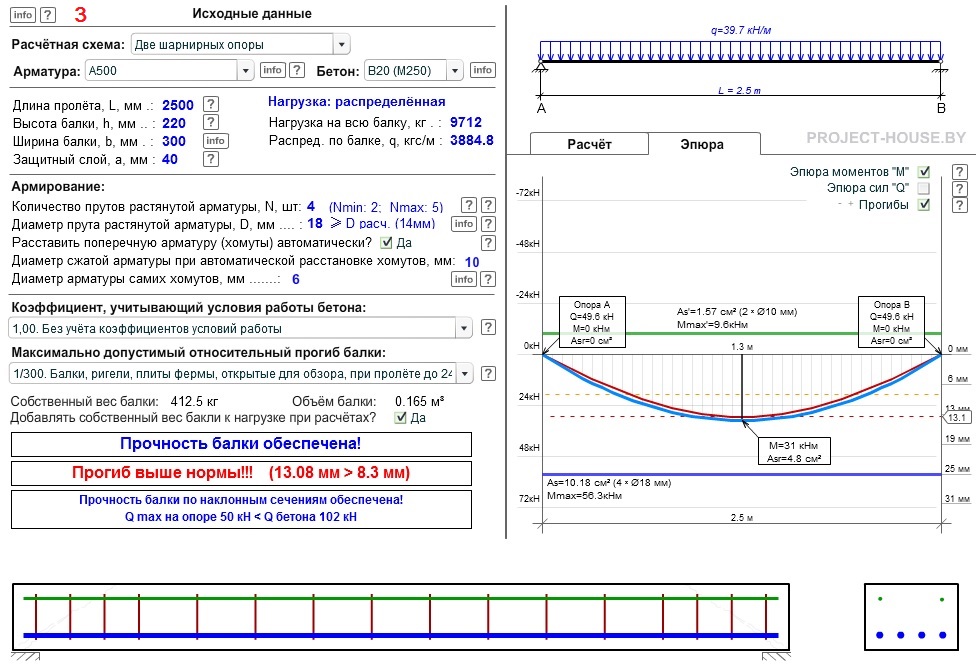Uncheck the Прогибы checkbox
Viewport: 976px width, 671px height.
click(924, 204)
